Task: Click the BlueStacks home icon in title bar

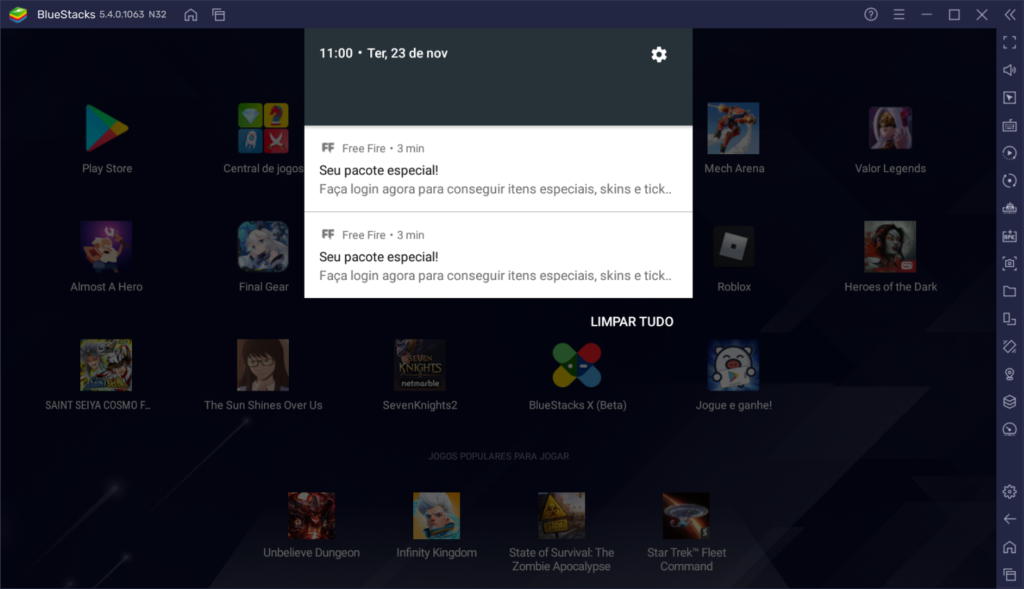Action: click(x=191, y=15)
